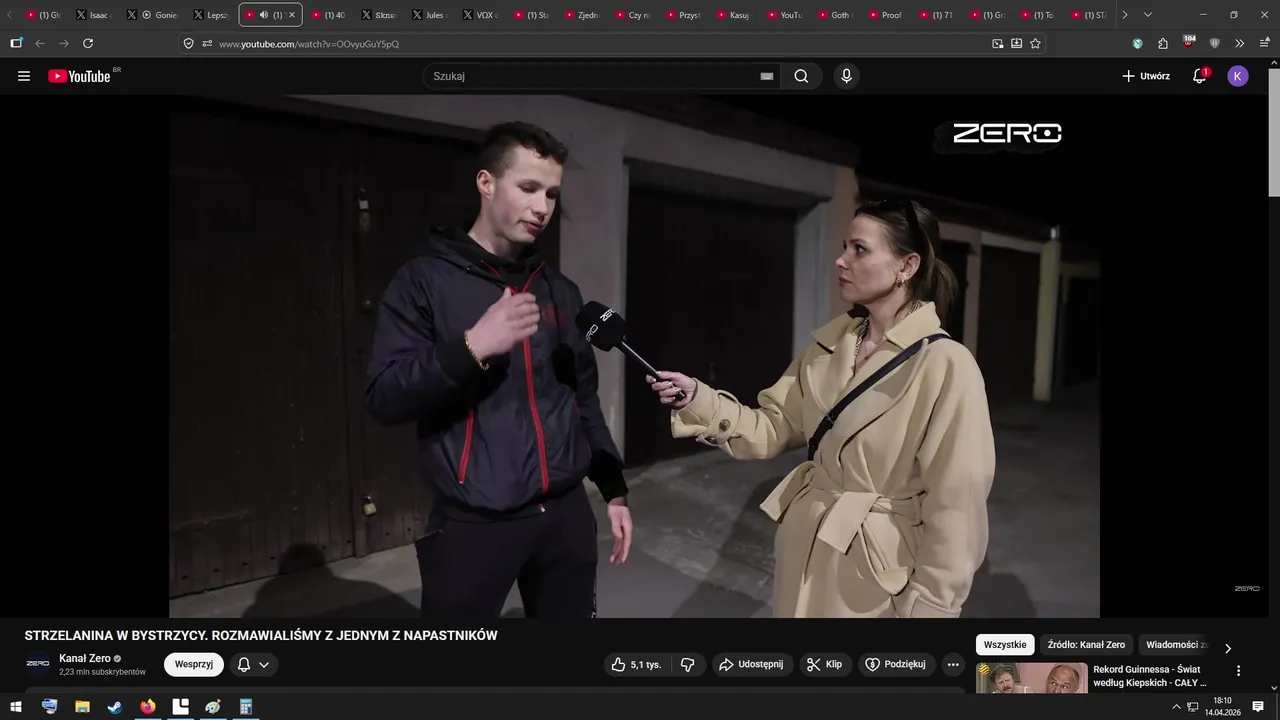Click the search magnifier button

click(801, 76)
